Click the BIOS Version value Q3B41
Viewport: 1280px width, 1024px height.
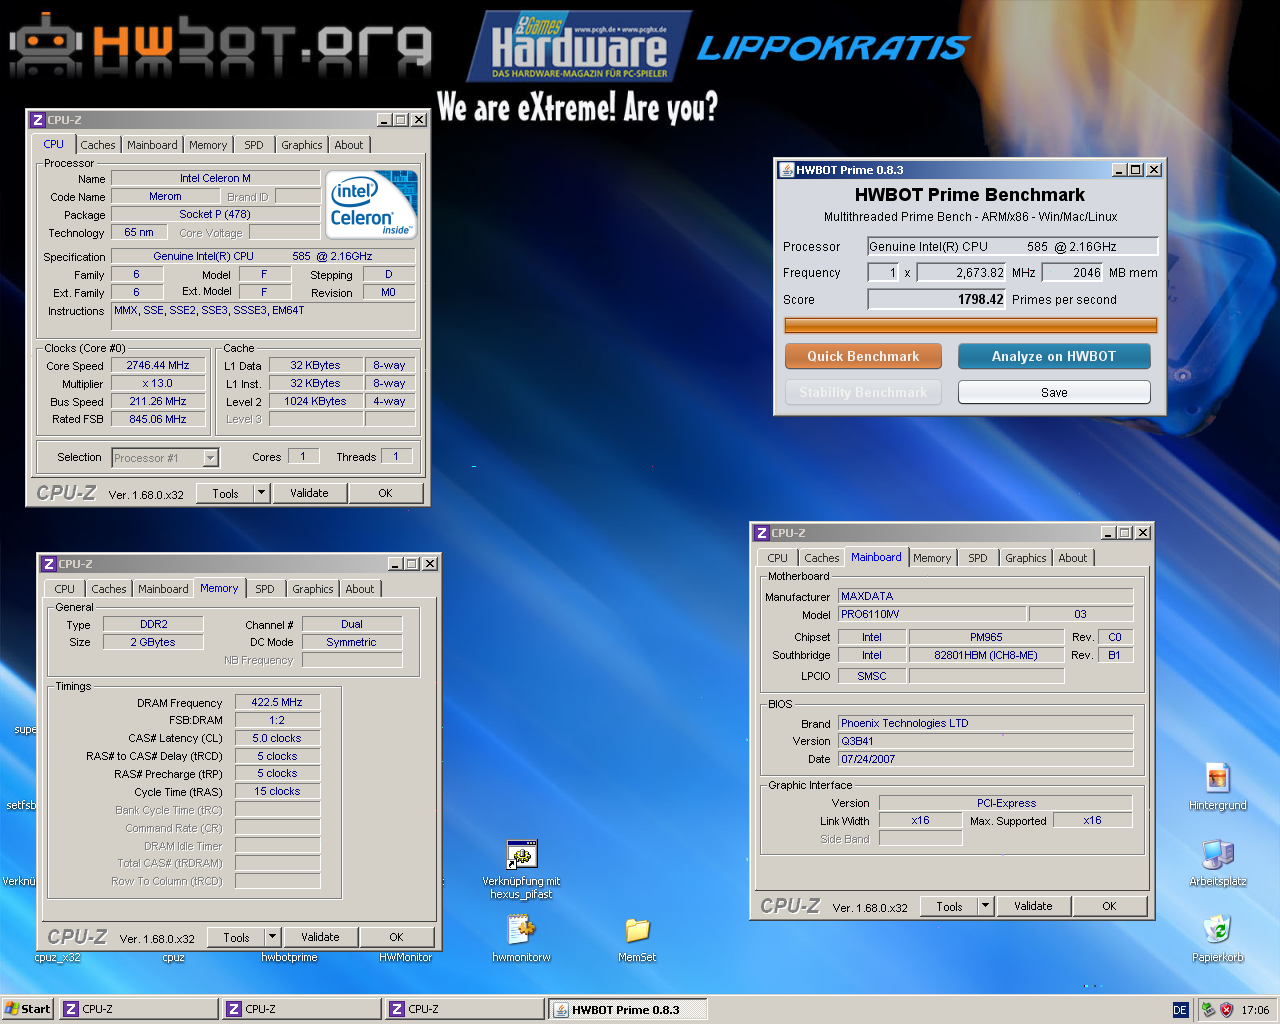(x=985, y=742)
